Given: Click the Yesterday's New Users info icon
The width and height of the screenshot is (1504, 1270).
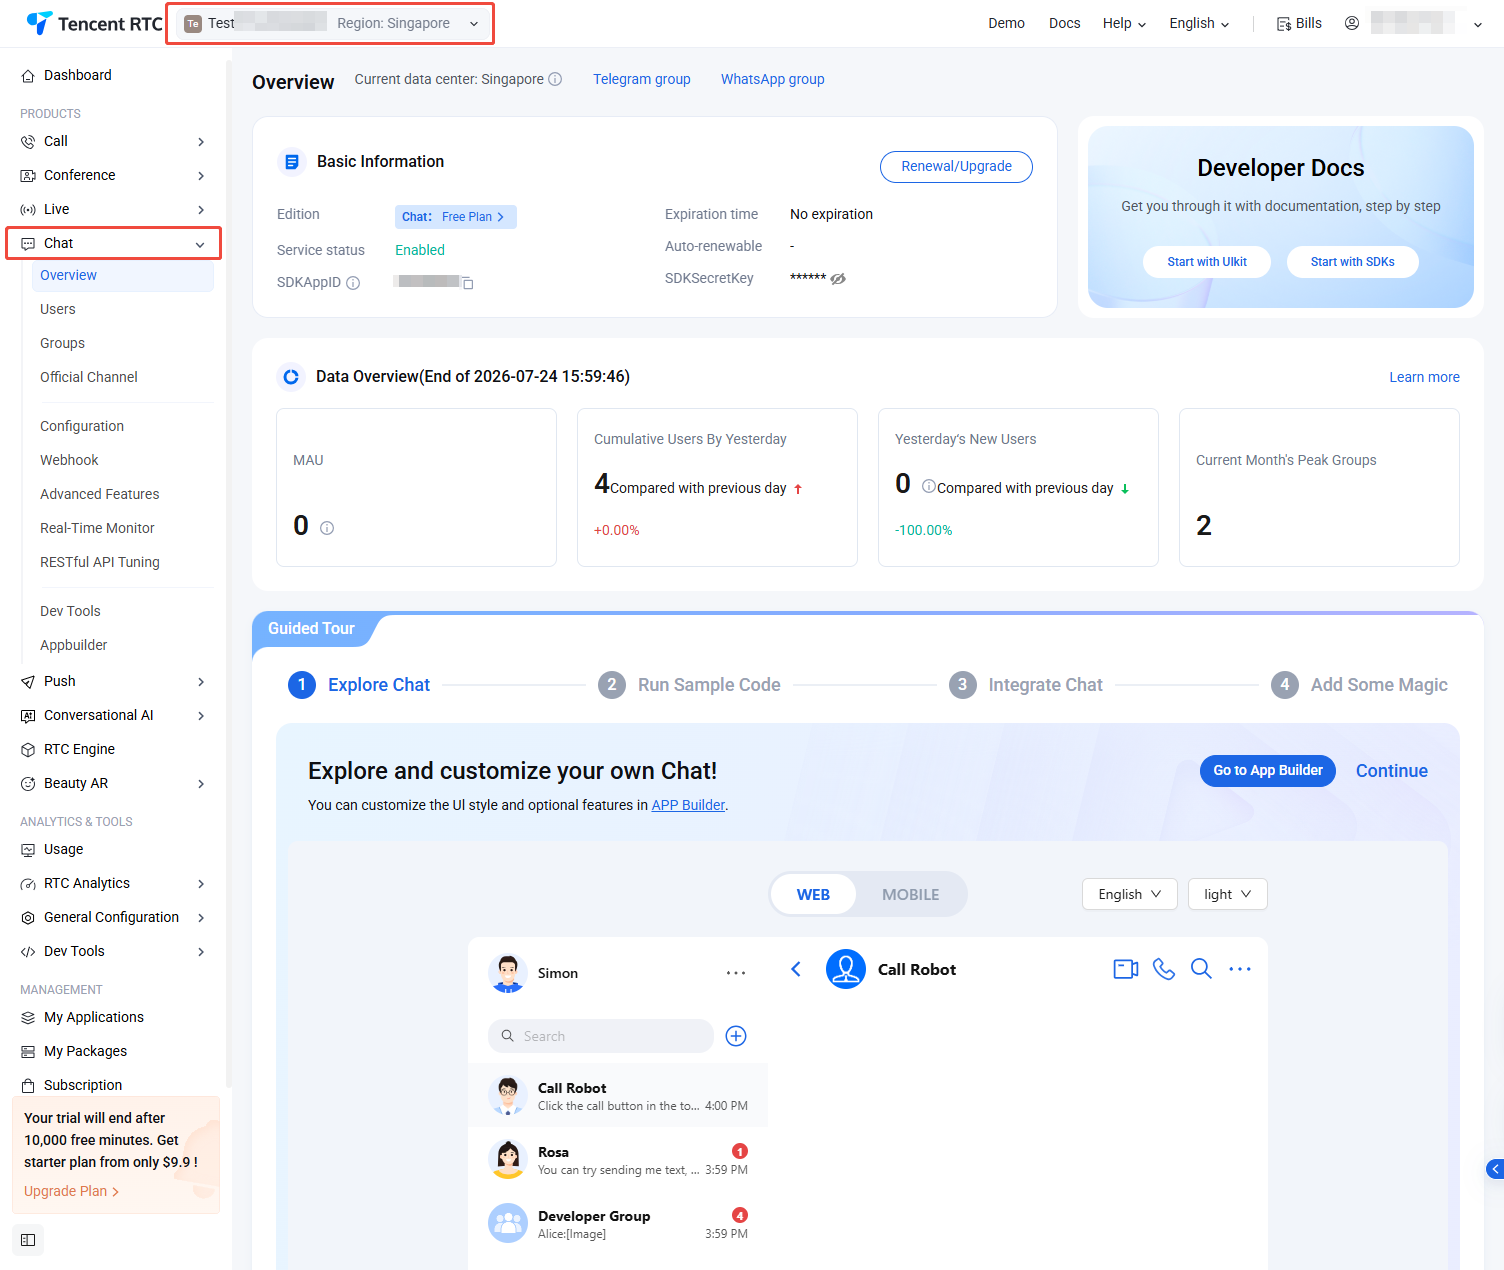Looking at the screenshot, I should (x=929, y=486).
